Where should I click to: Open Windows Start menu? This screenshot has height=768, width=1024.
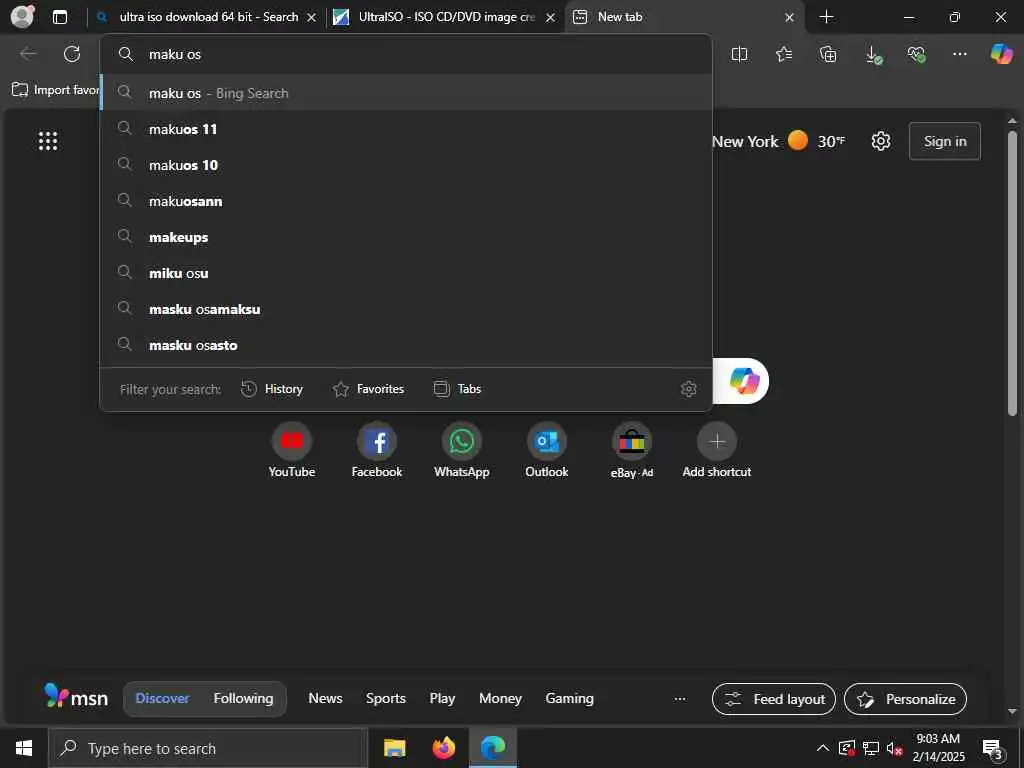24,748
